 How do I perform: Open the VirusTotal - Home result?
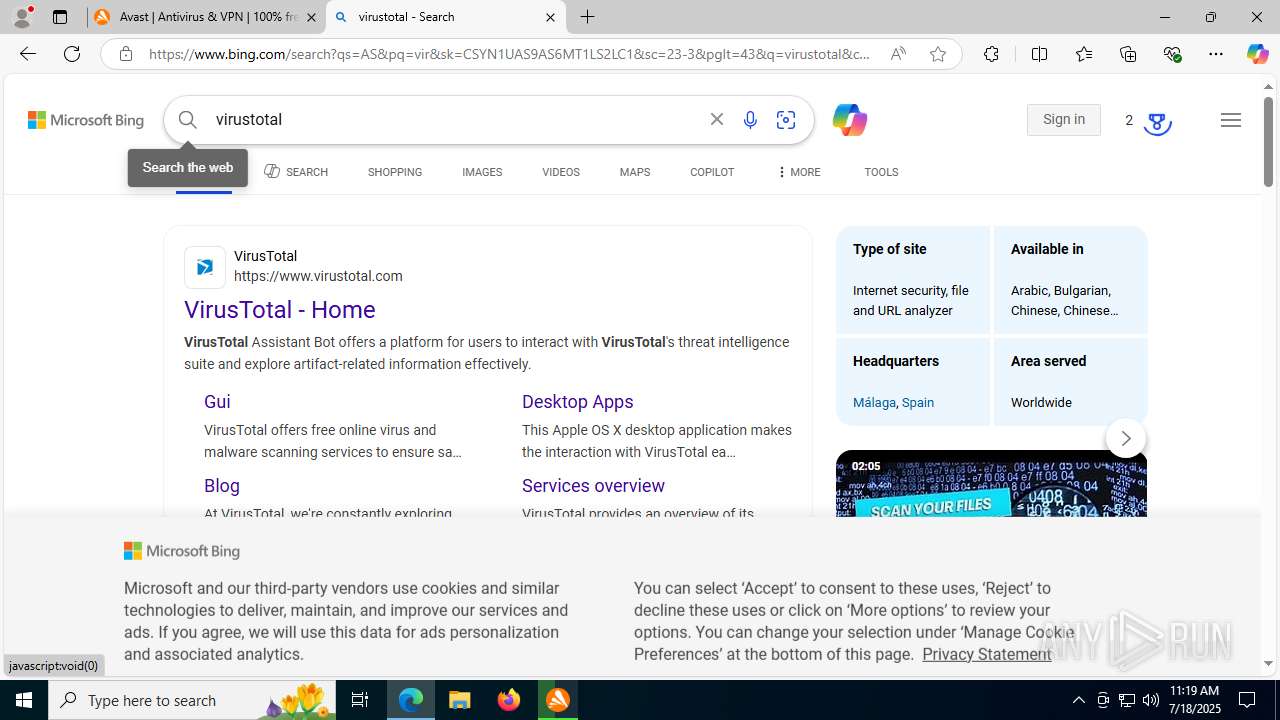(x=280, y=310)
